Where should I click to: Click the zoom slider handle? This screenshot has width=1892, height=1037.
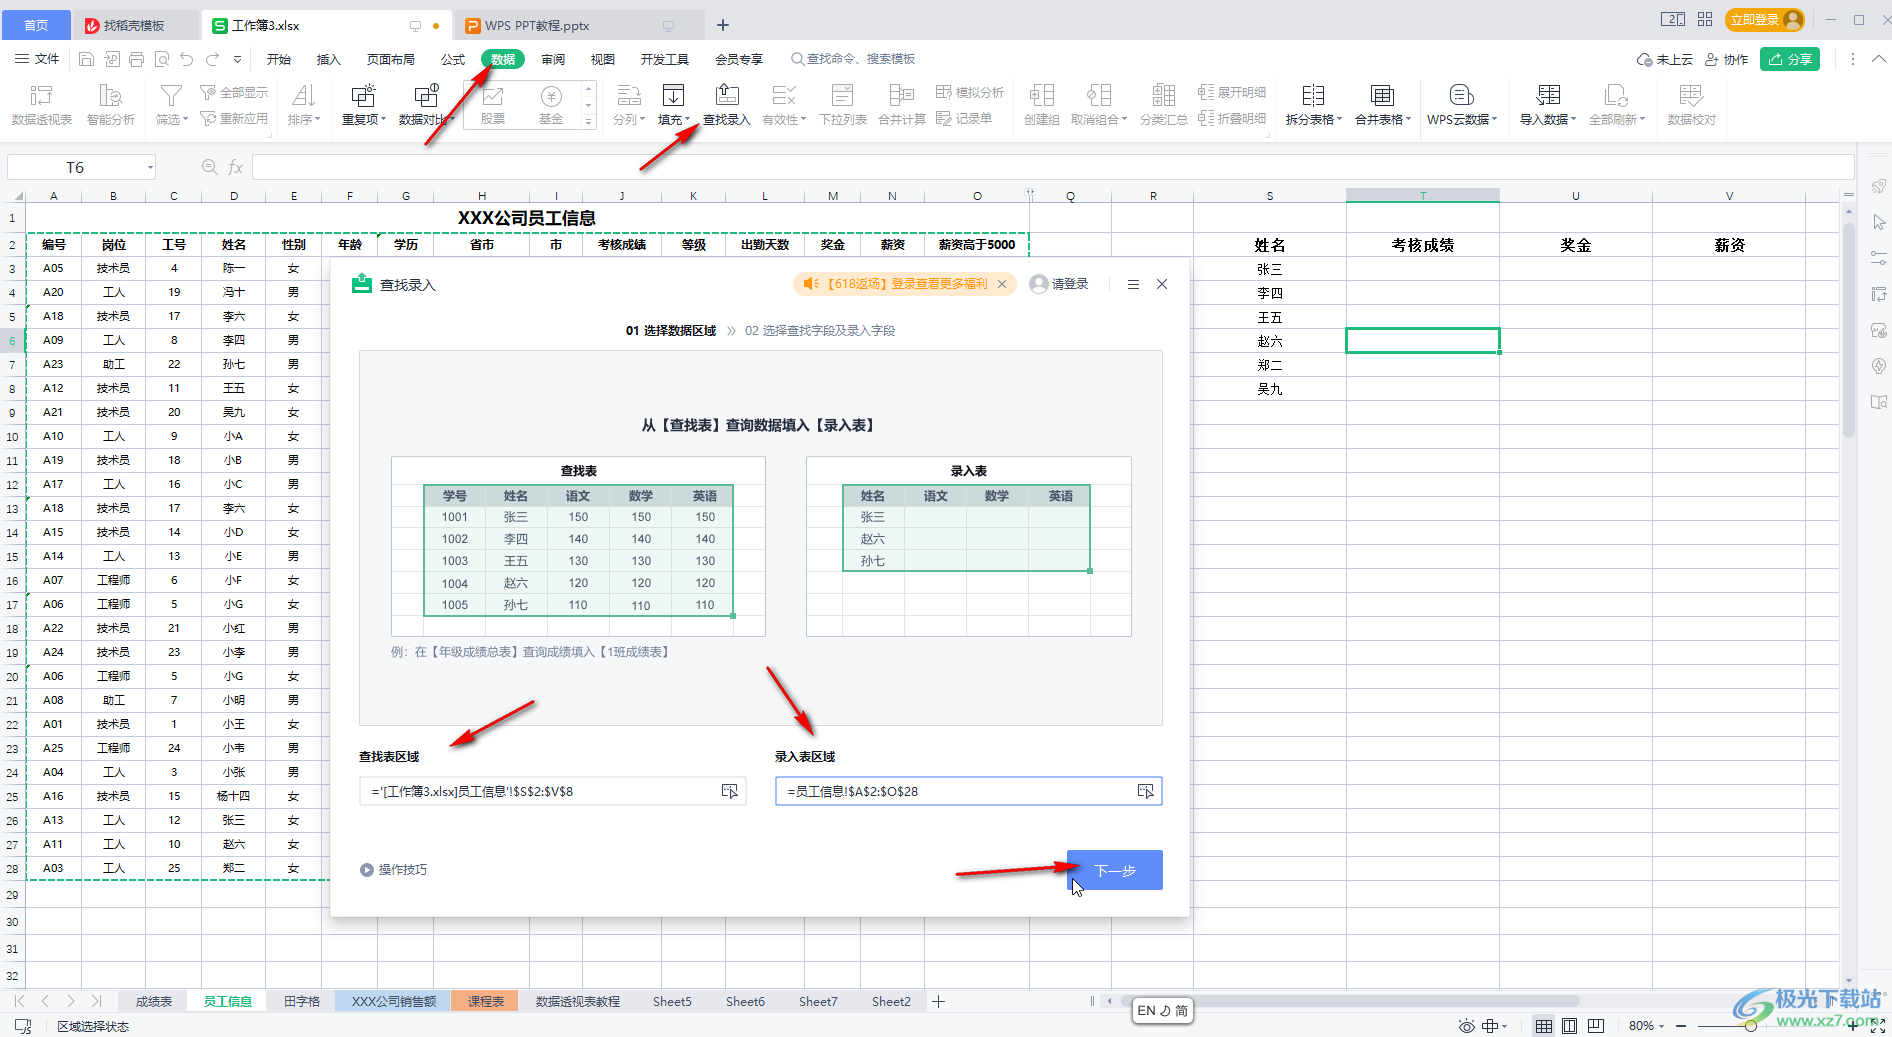click(x=1751, y=1026)
